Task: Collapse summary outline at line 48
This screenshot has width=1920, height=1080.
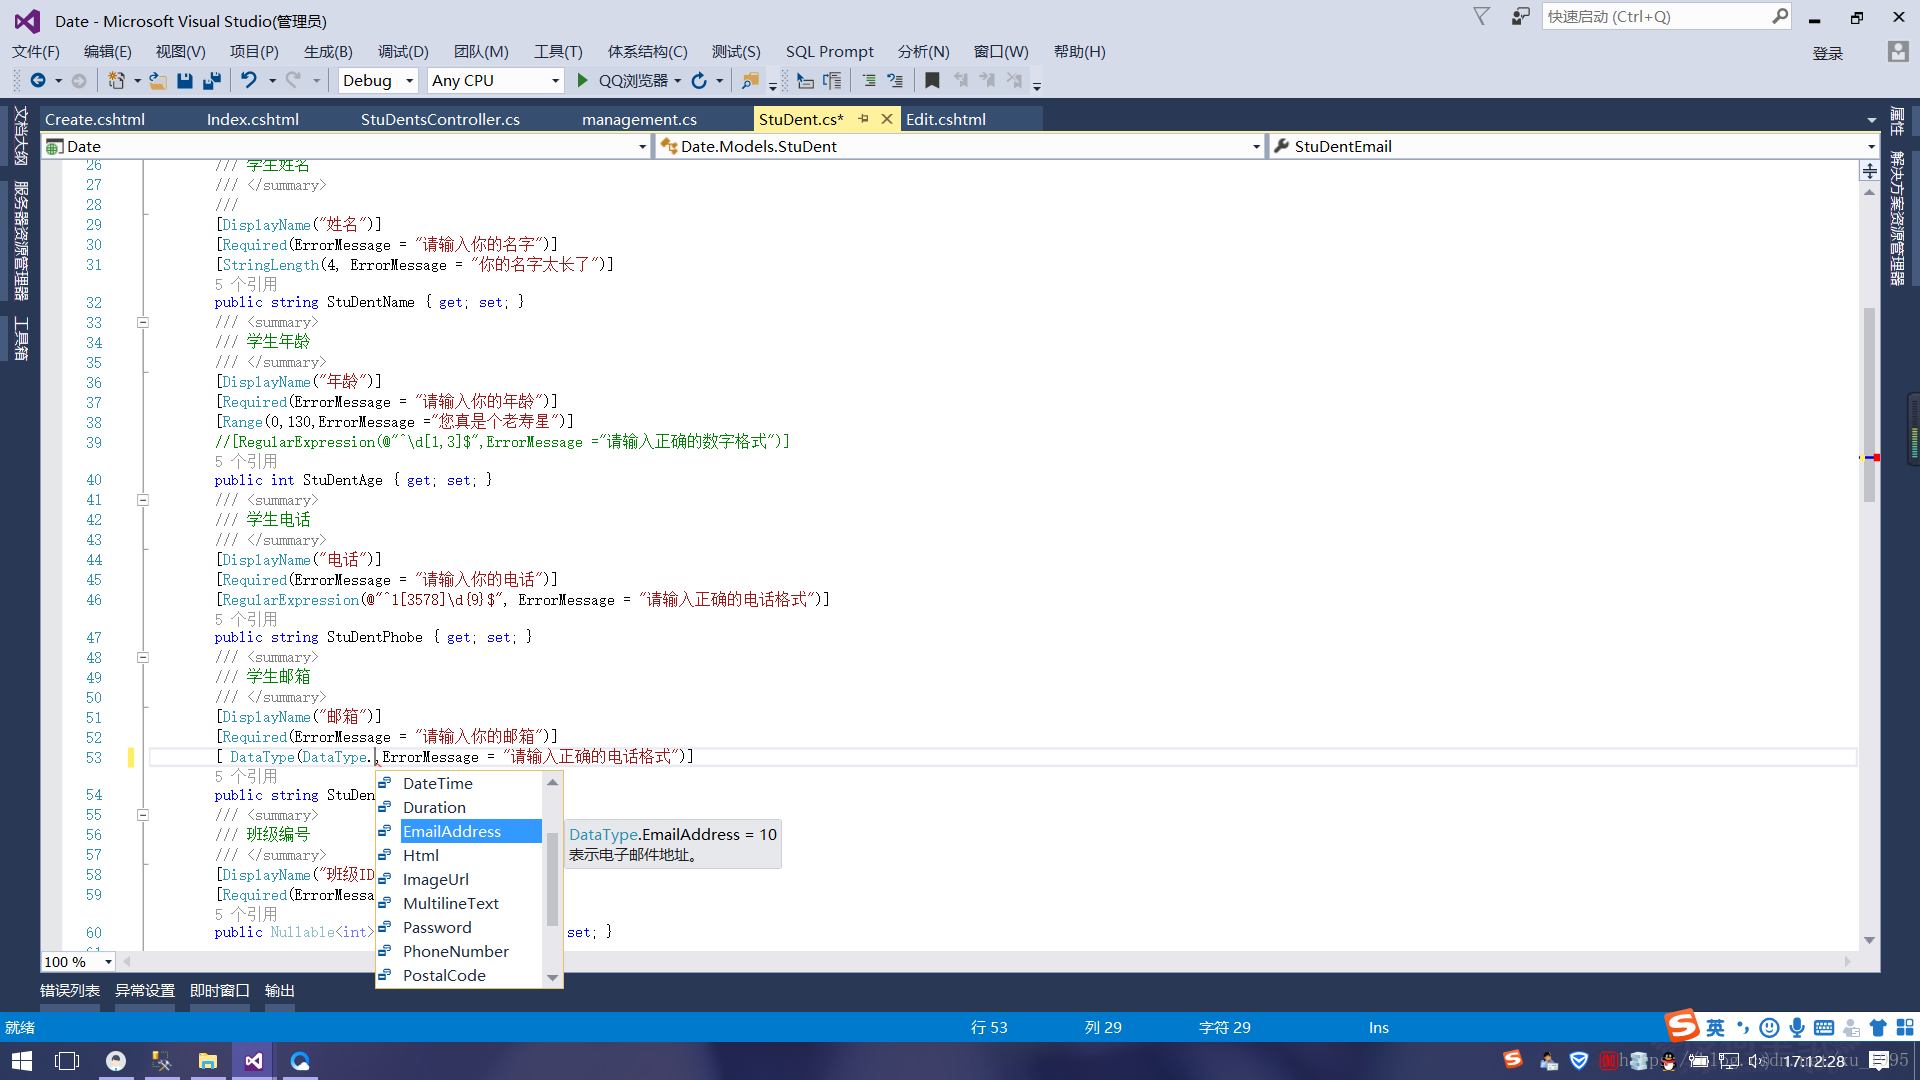Action: (143, 658)
